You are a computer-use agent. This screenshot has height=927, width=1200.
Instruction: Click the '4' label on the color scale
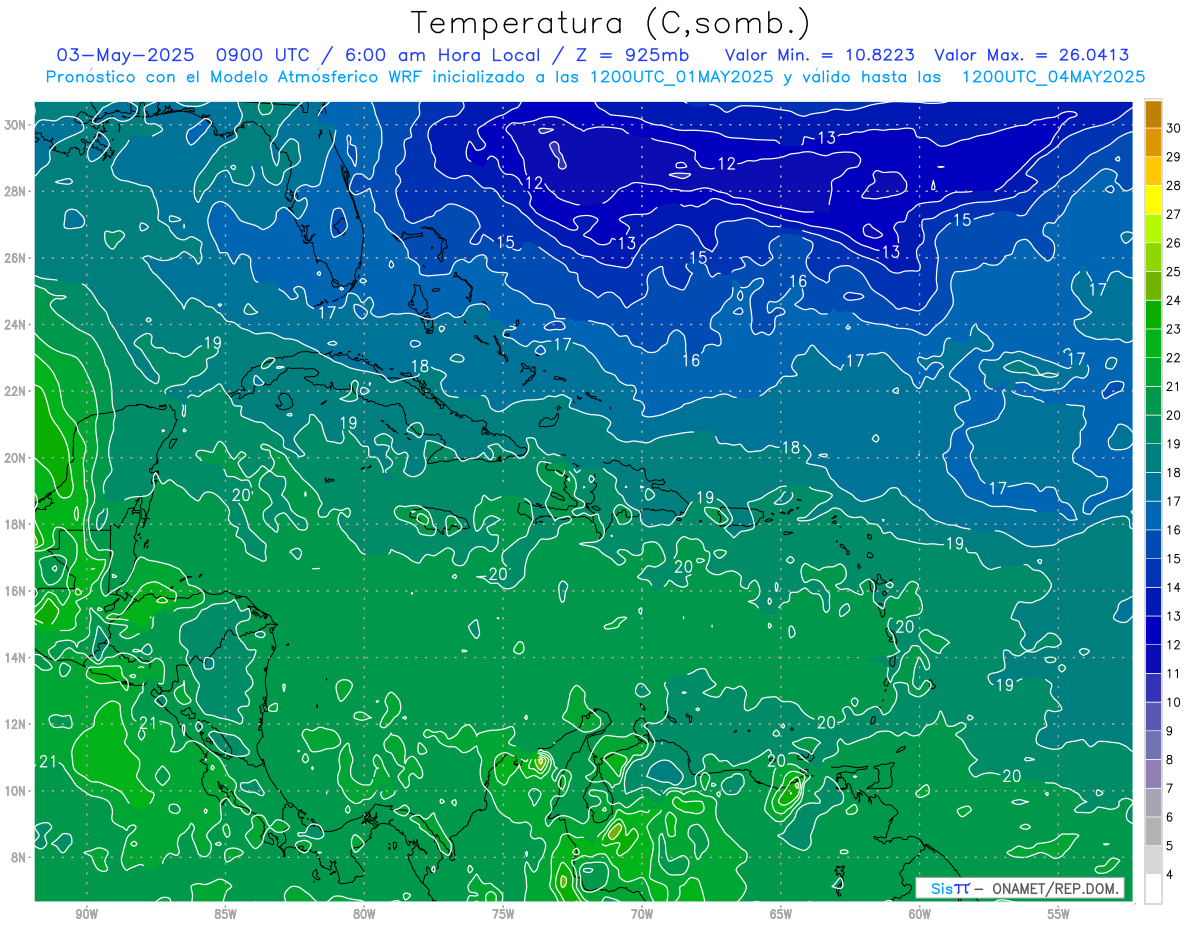point(1170,875)
